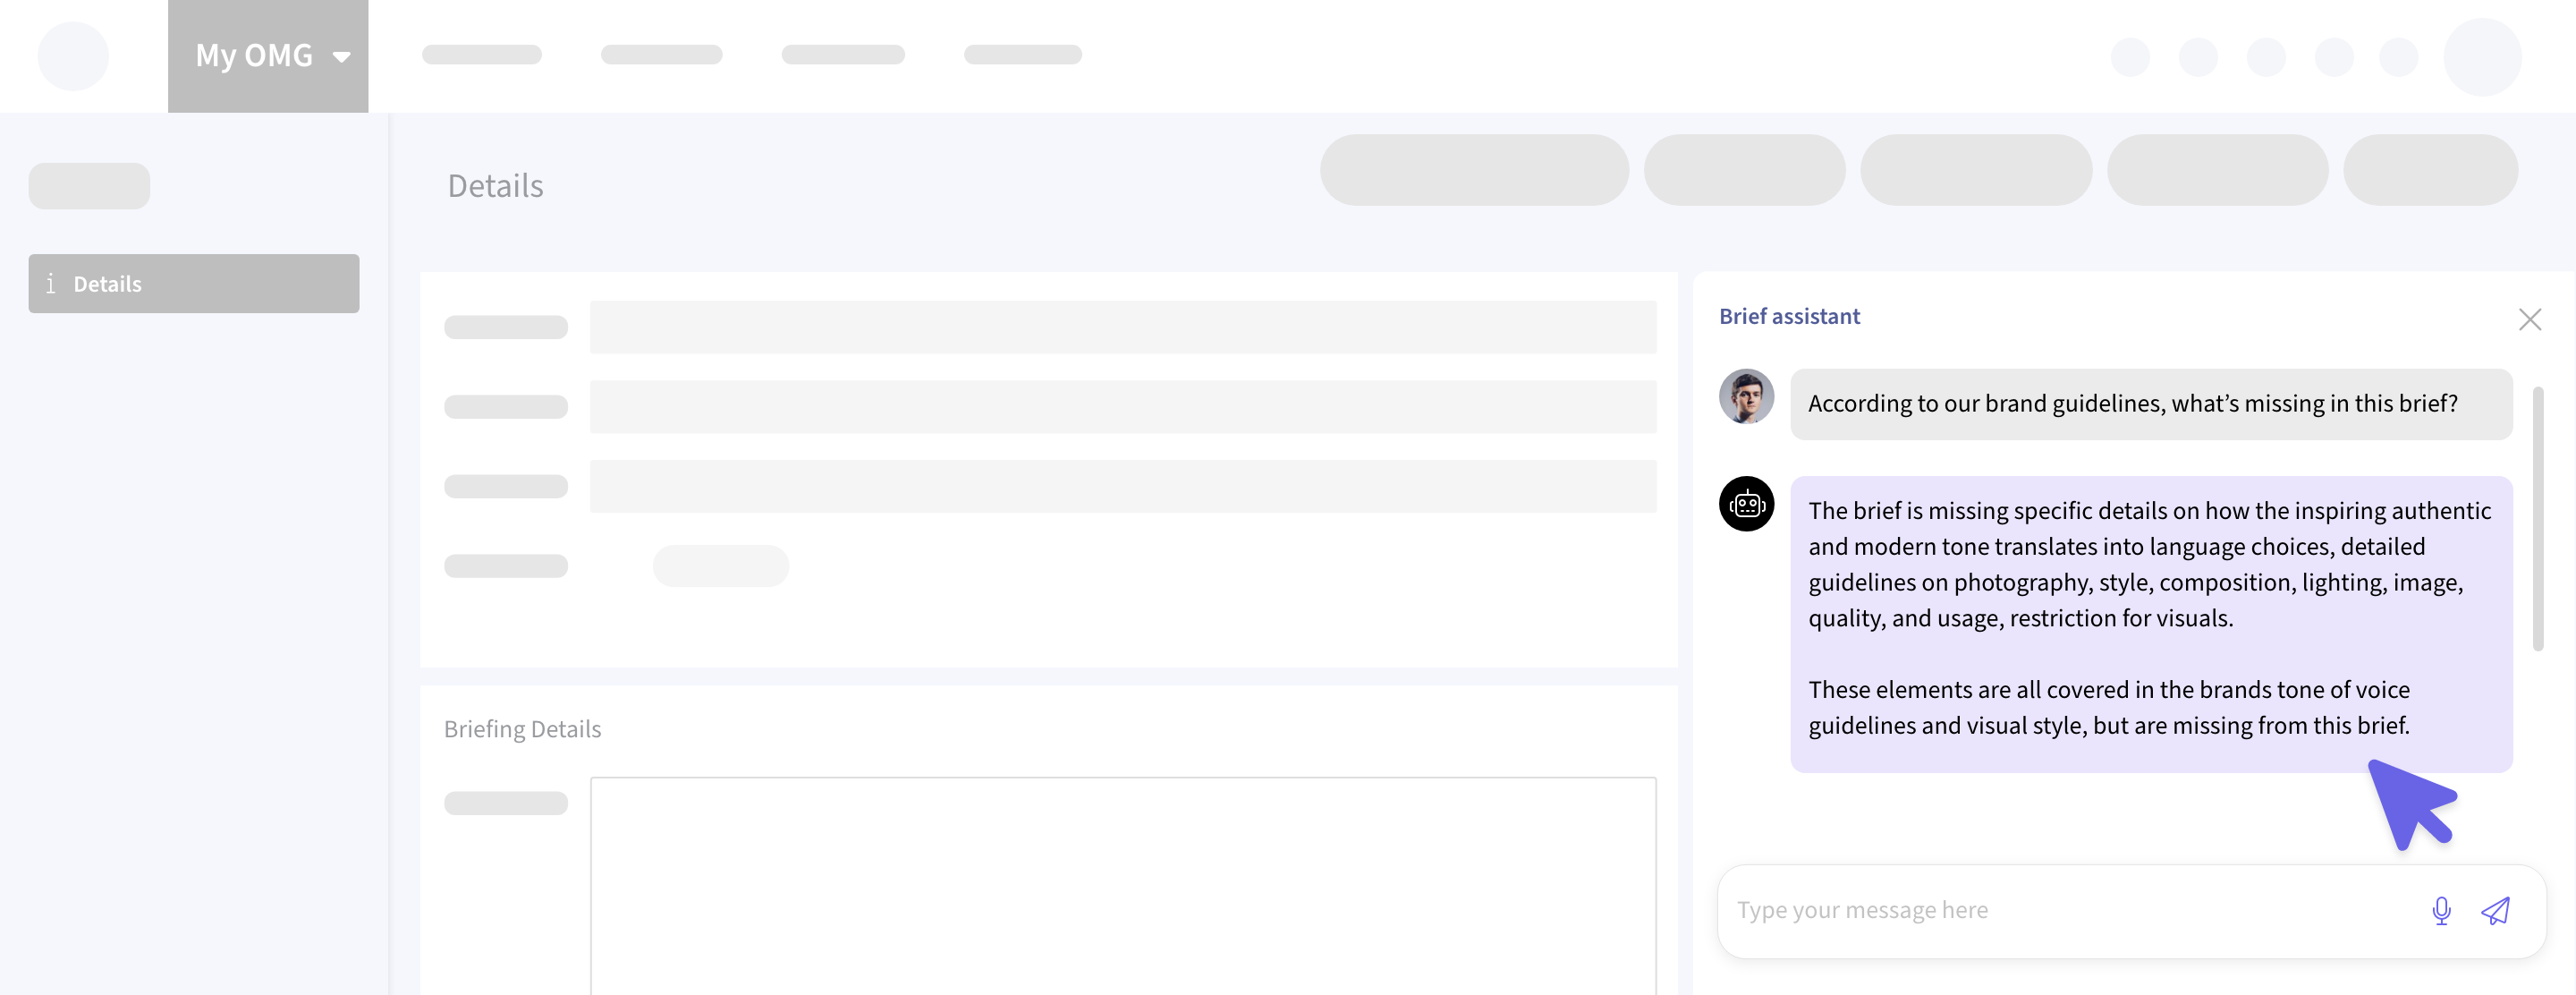Screen dimensions: 2576x995
Task: Click the Brief assistant chat scrollbar
Action: coord(2538,519)
